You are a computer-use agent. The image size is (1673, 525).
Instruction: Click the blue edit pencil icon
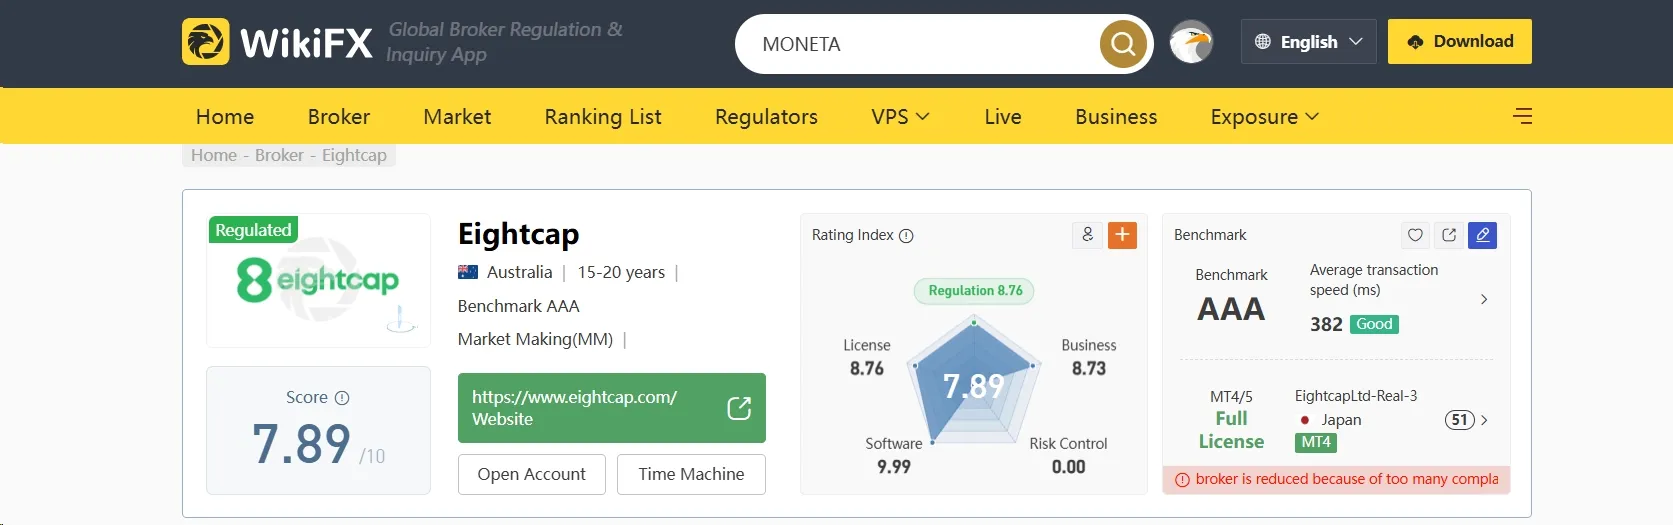tap(1483, 235)
